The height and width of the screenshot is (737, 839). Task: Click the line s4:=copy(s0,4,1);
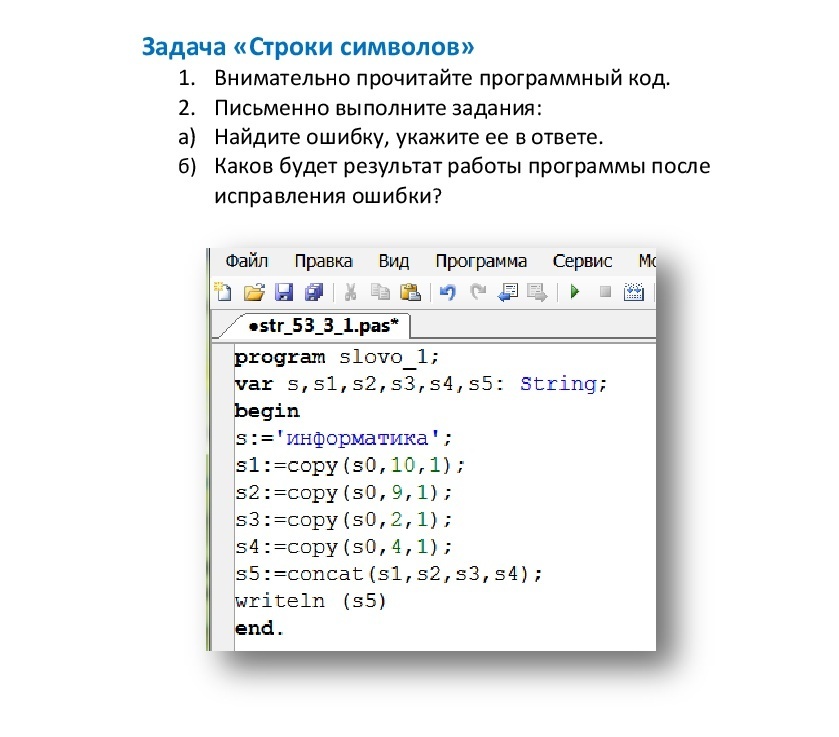coord(344,547)
